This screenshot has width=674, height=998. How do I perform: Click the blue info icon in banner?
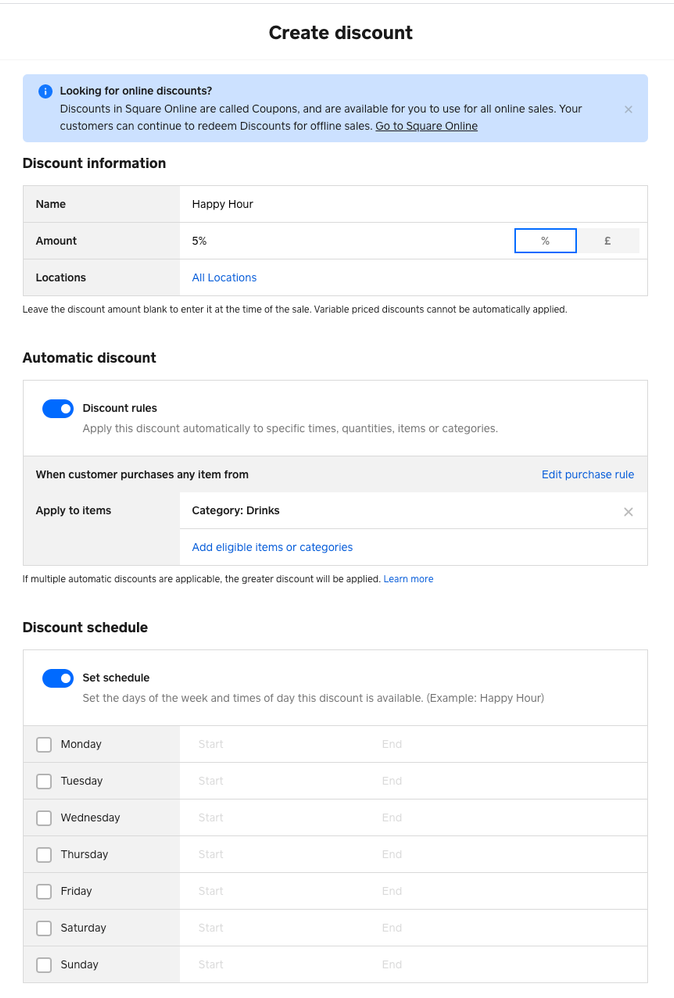click(x=45, y=91)
